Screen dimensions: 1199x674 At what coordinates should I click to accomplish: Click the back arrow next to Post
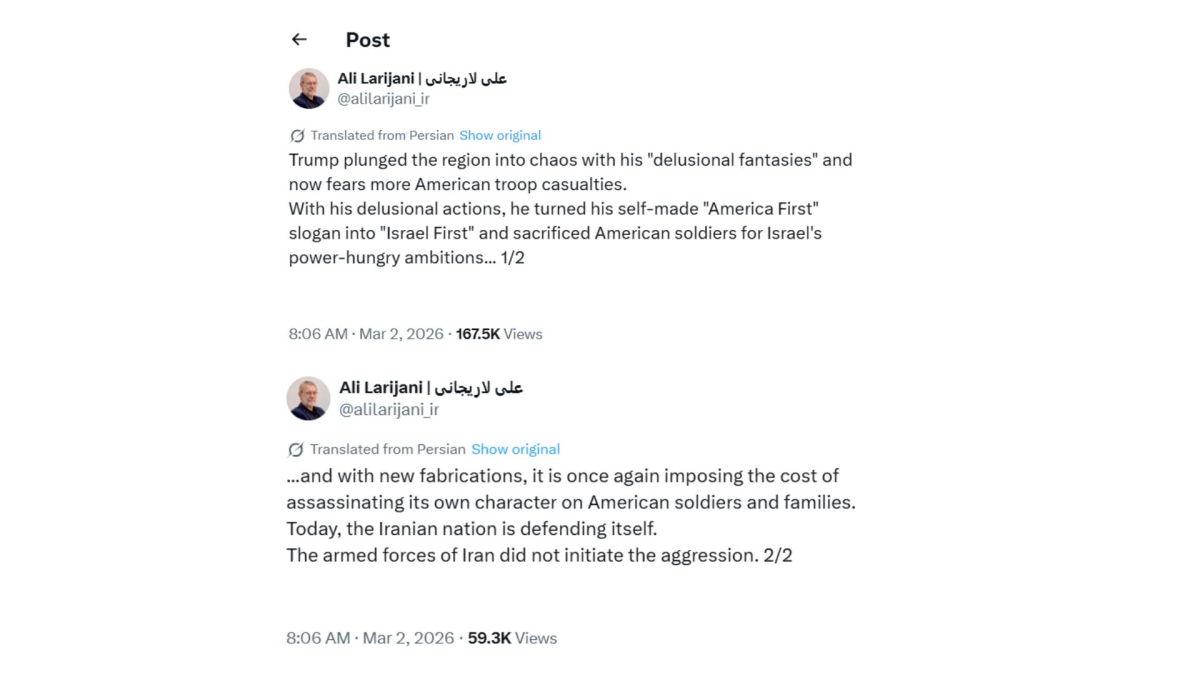coord(299,40)
